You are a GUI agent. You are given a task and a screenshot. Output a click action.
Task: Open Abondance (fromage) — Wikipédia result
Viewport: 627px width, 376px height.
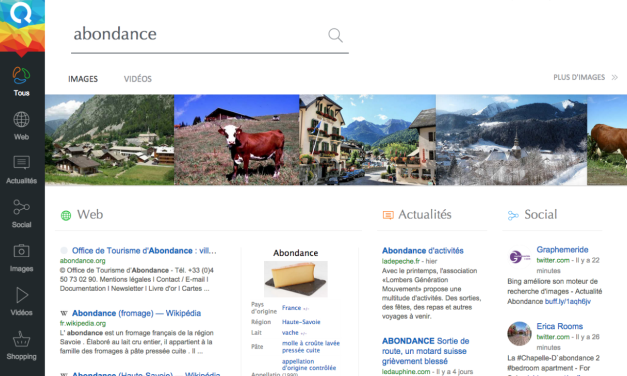pos(136,313)
